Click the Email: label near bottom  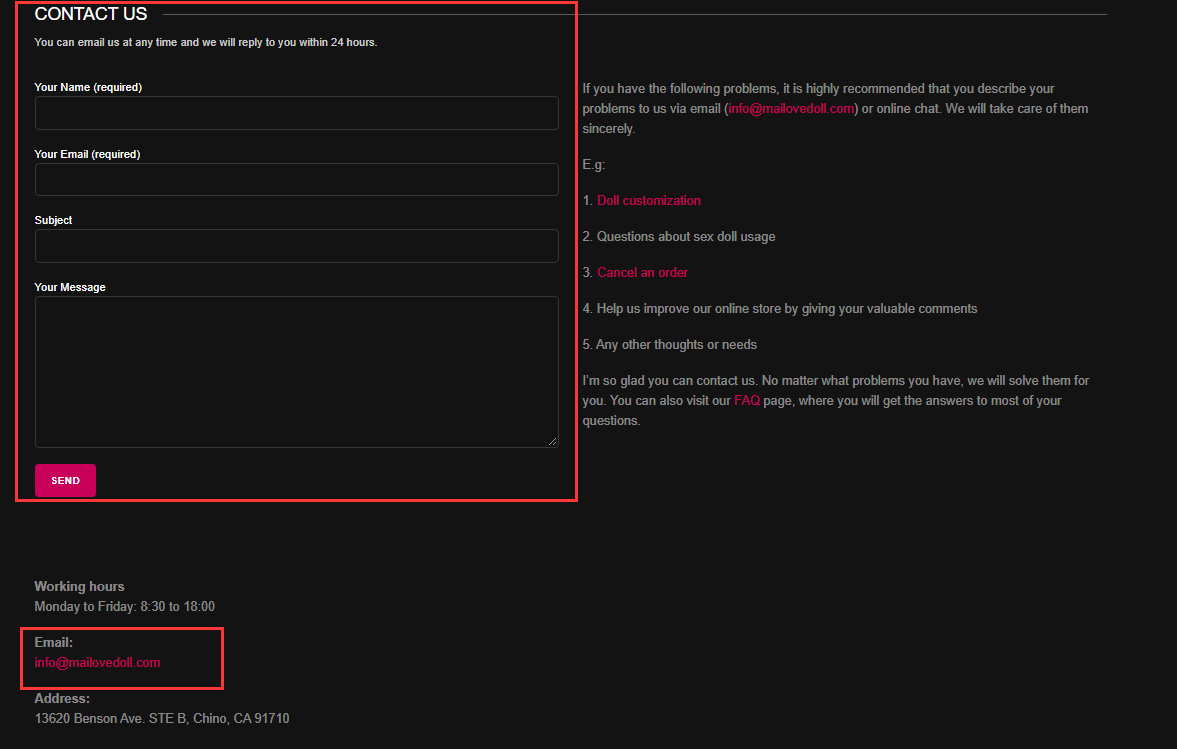point(54,642)
